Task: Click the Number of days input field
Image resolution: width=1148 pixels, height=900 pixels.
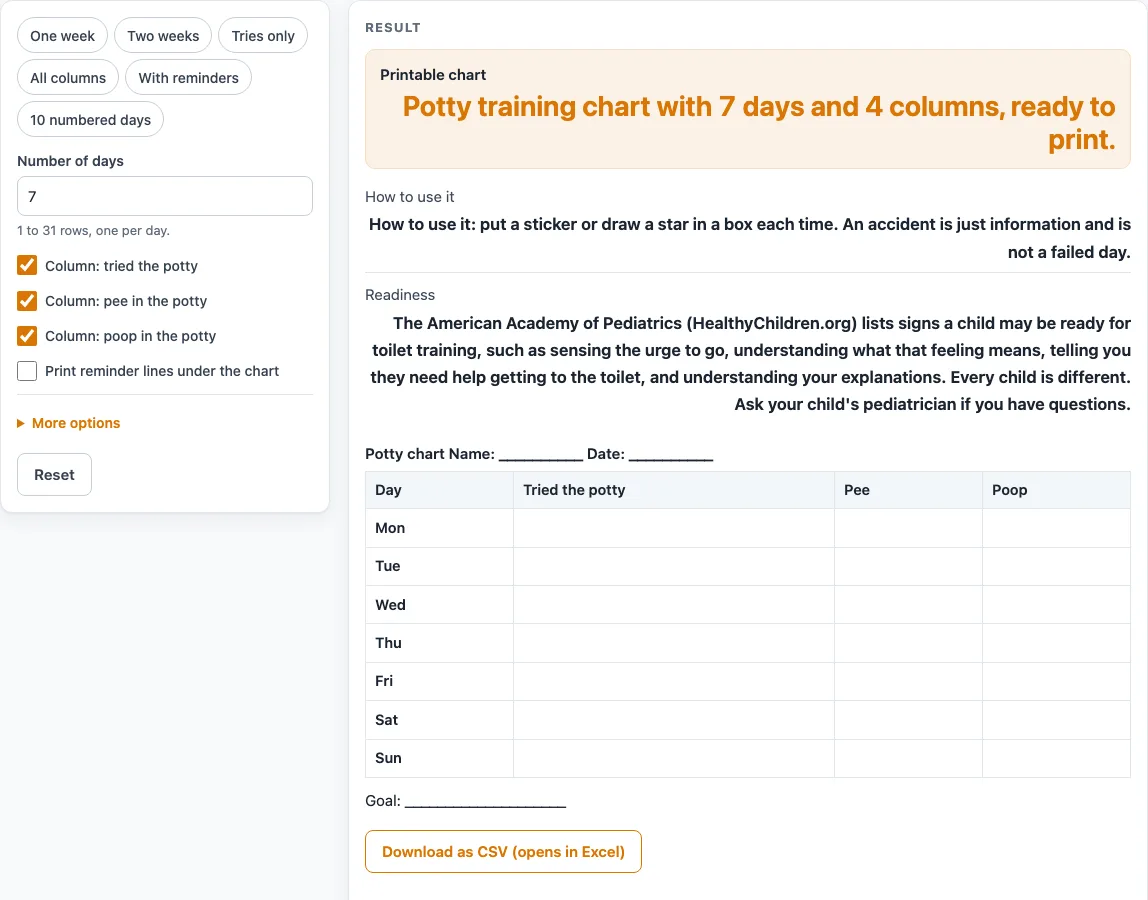Action: [x=165, y=196]
